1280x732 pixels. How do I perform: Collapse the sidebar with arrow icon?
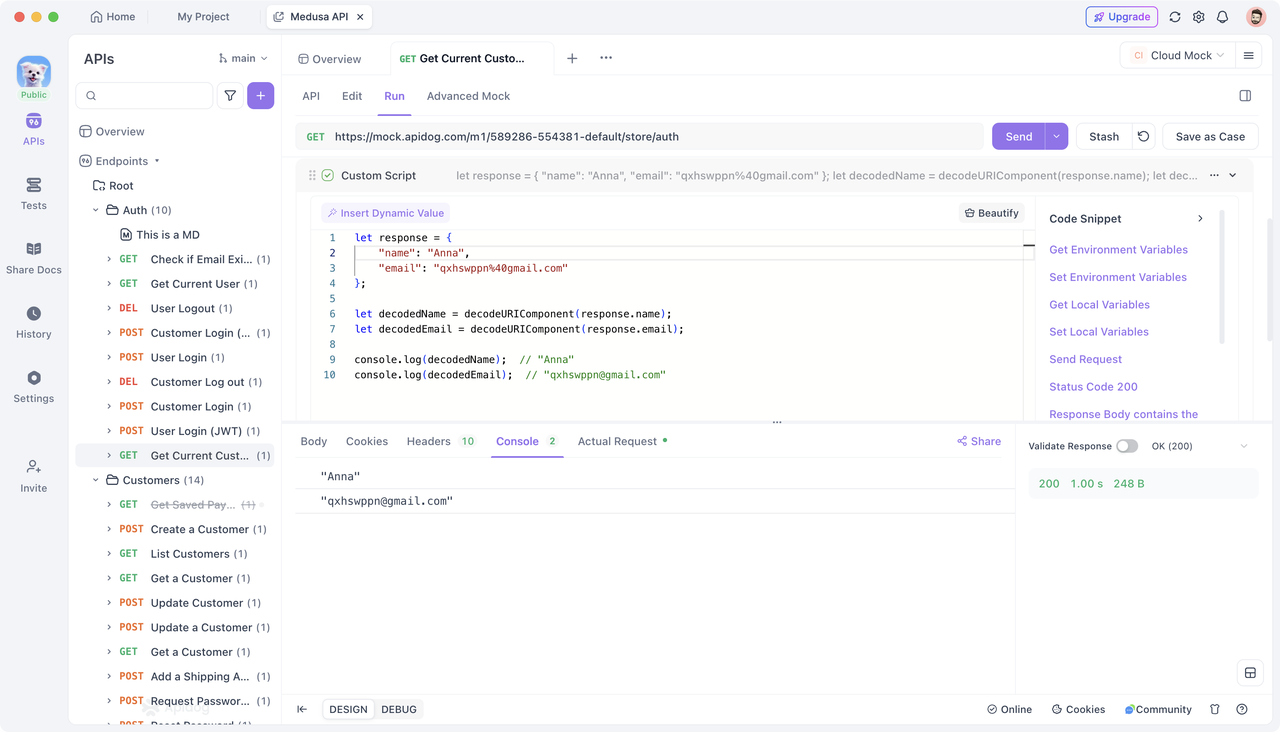click(302, 709)
